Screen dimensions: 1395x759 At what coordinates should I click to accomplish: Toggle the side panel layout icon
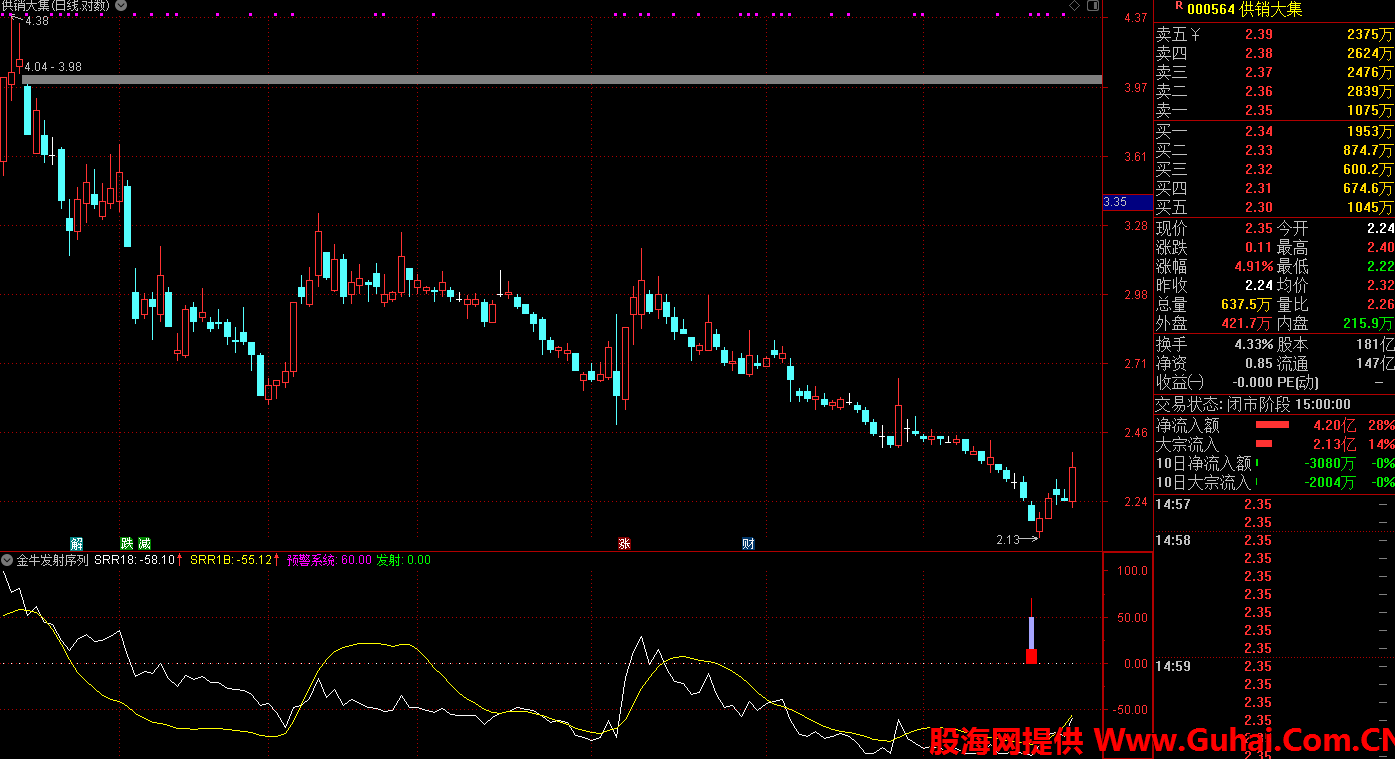pos(1094,5)
